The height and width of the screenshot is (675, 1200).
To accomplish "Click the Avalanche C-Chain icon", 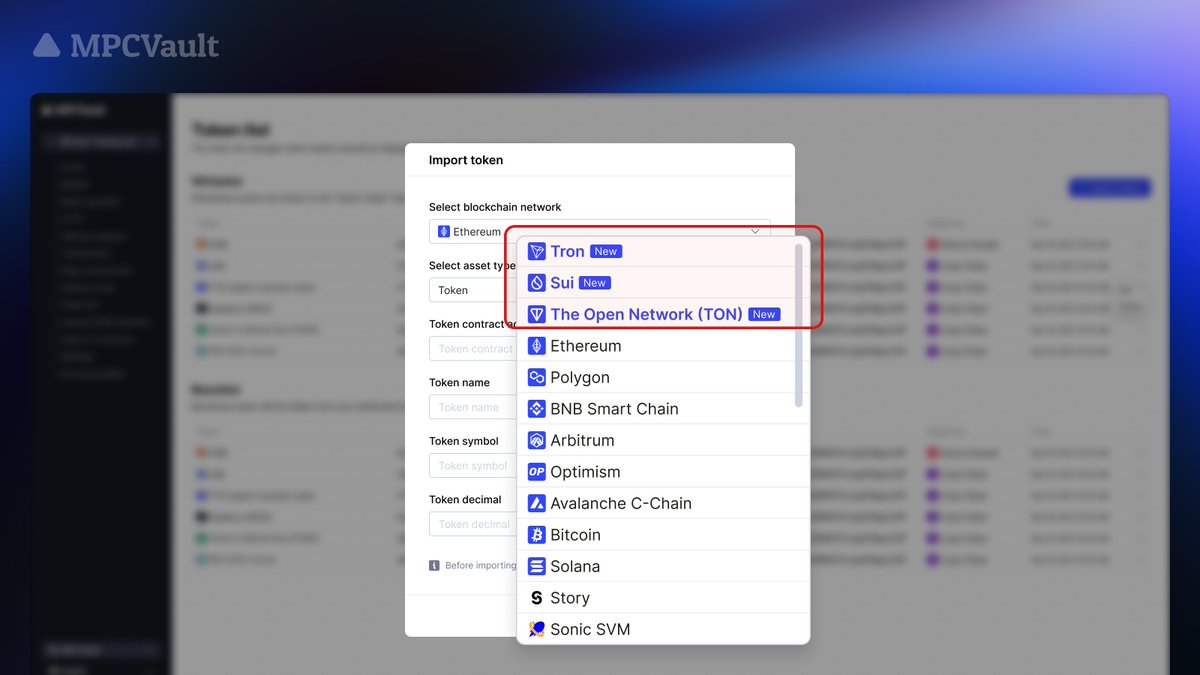I will [x=536, y=503].
